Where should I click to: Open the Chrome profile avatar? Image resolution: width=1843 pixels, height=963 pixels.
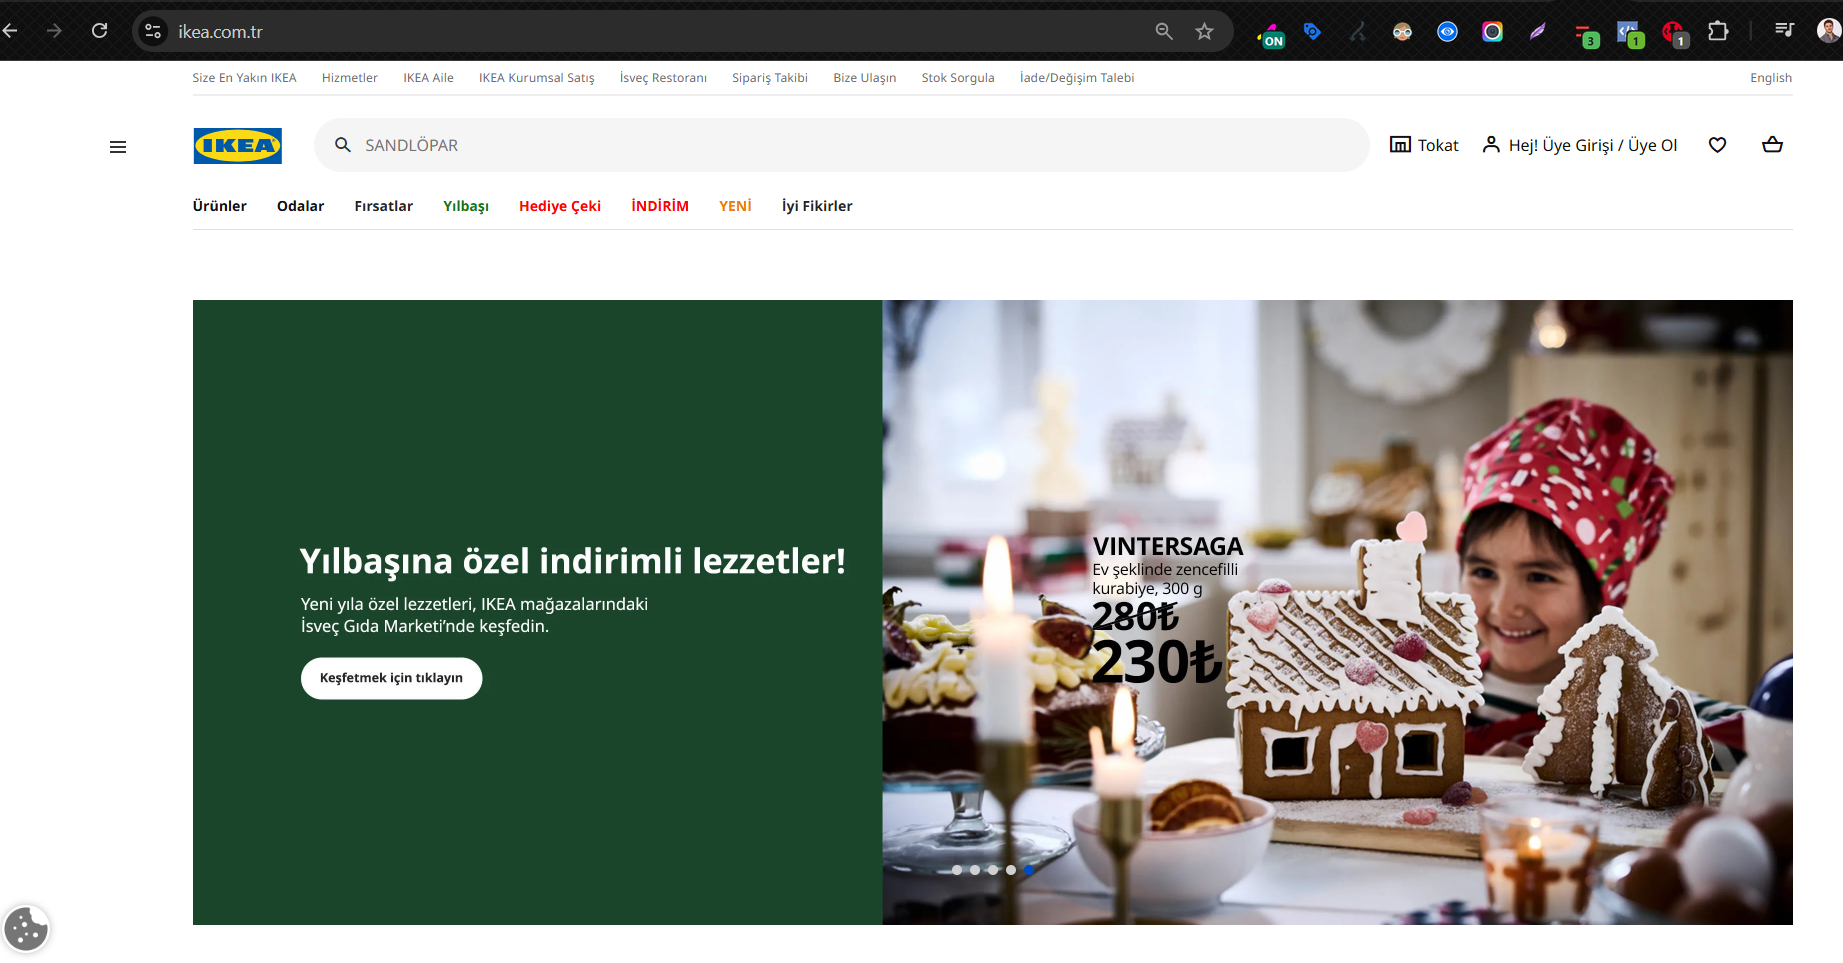[1829, 31]
